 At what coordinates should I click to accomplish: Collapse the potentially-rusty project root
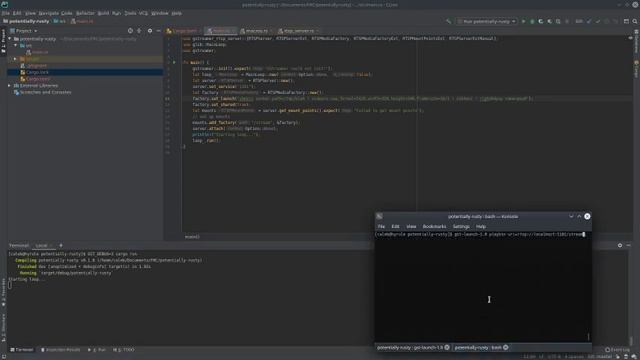pyautogui.click(x=10, y=39)
